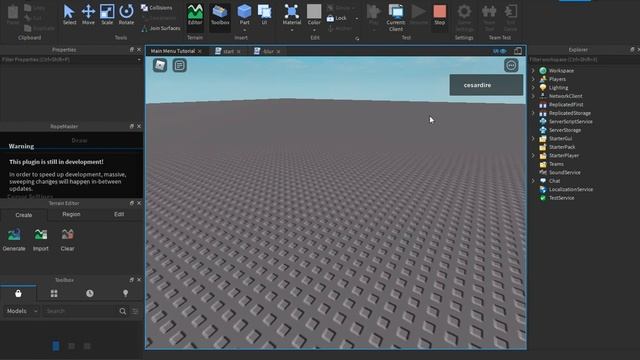Undock the Properties panel
This screenshot has width=640, height=360.
(x=131, y=49)
